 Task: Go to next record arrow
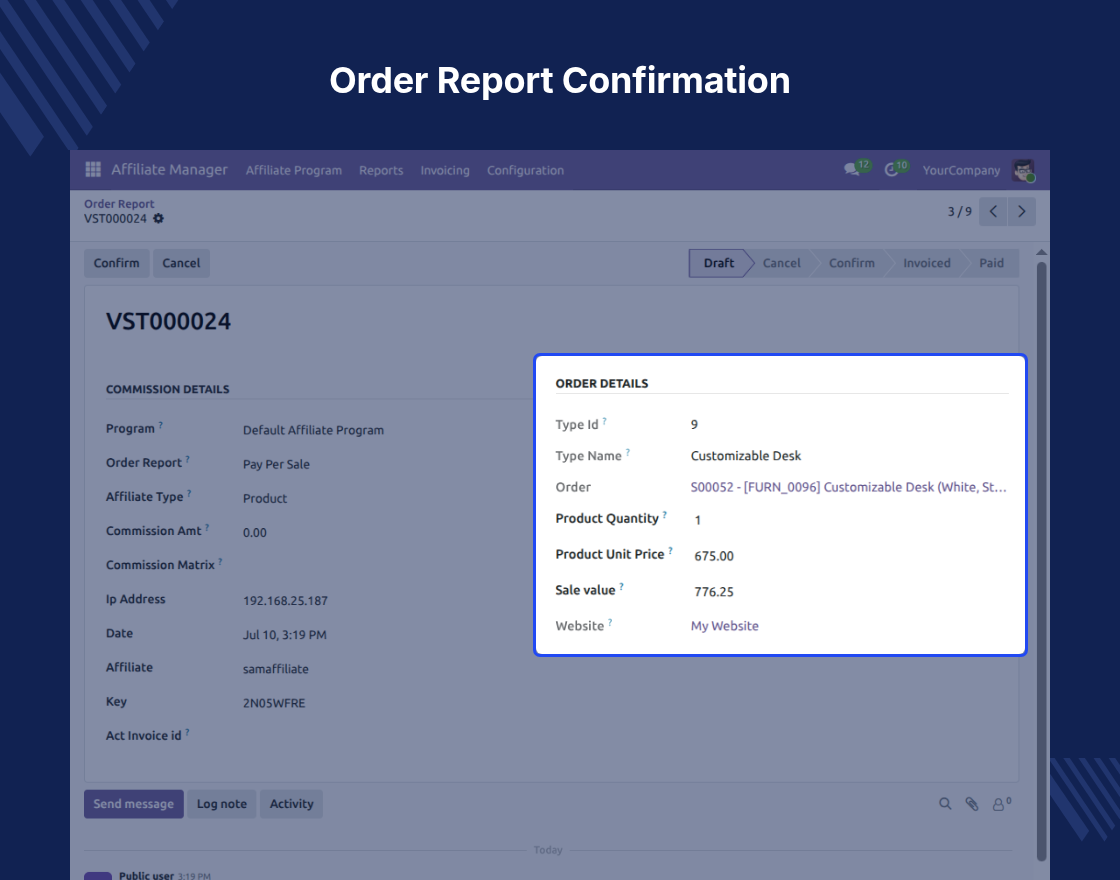click(1021, 211)
